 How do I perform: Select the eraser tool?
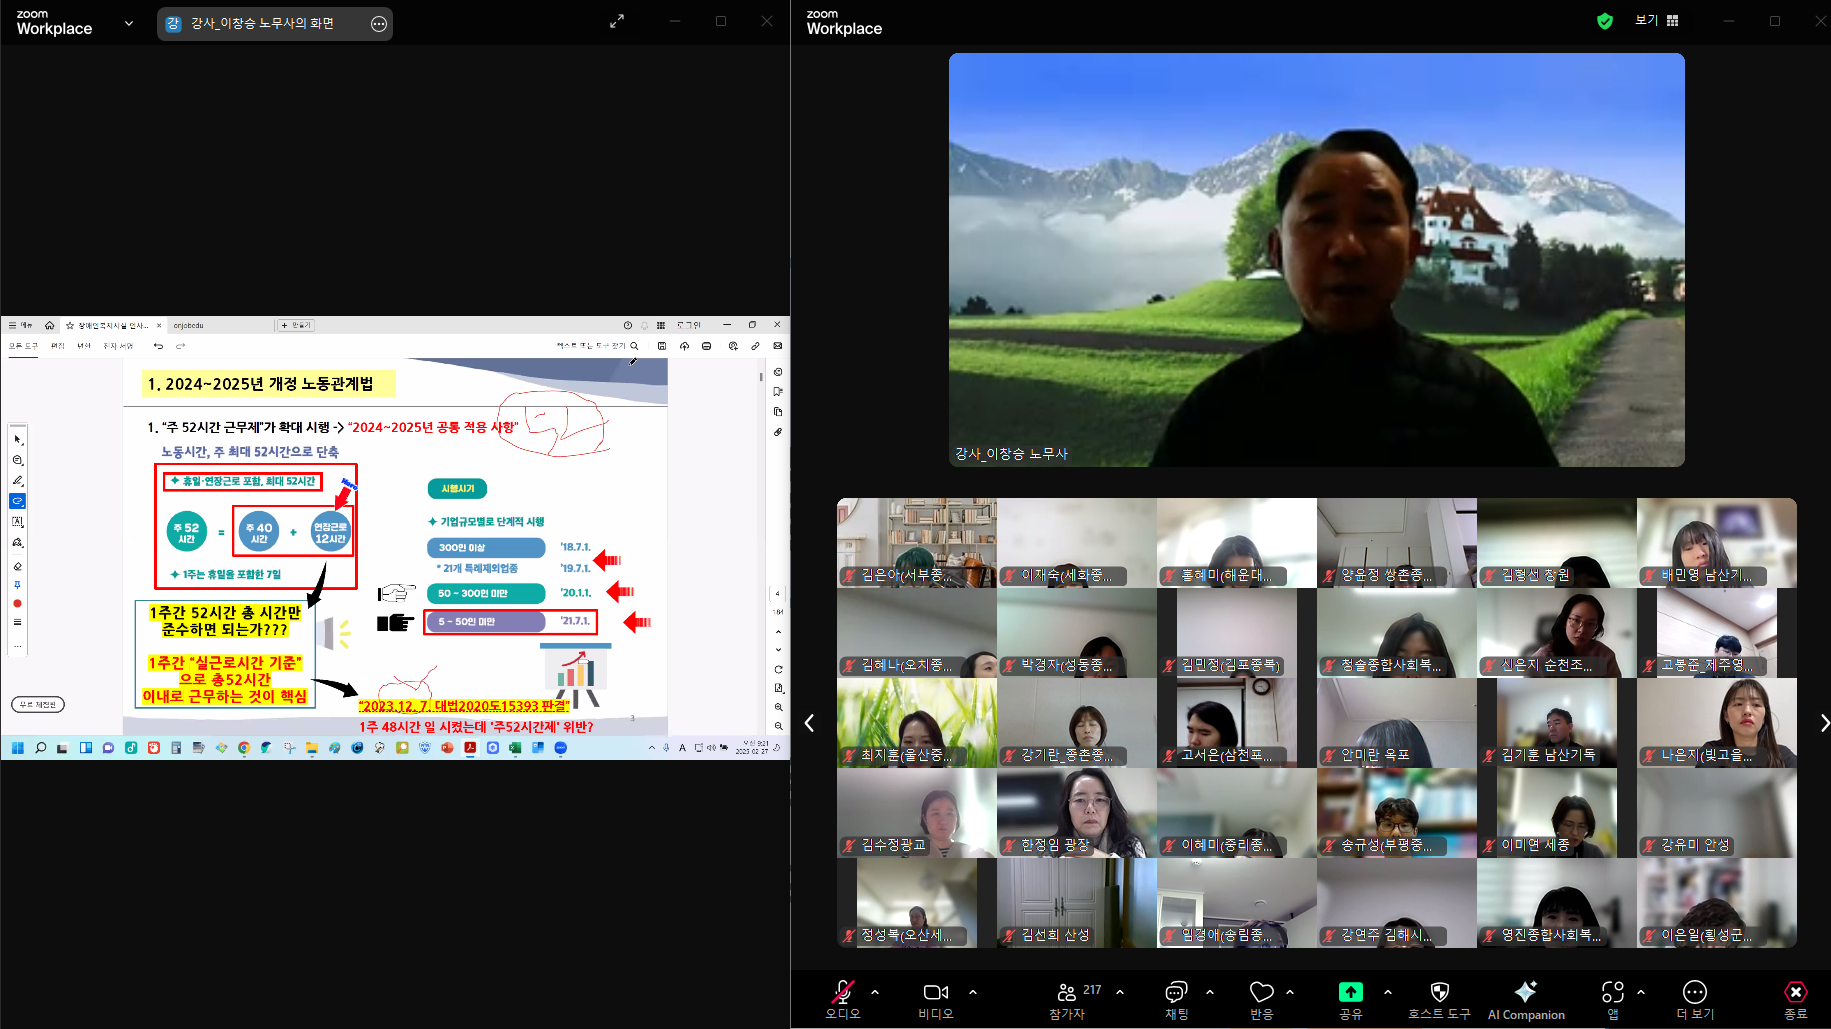pos(17,566)
